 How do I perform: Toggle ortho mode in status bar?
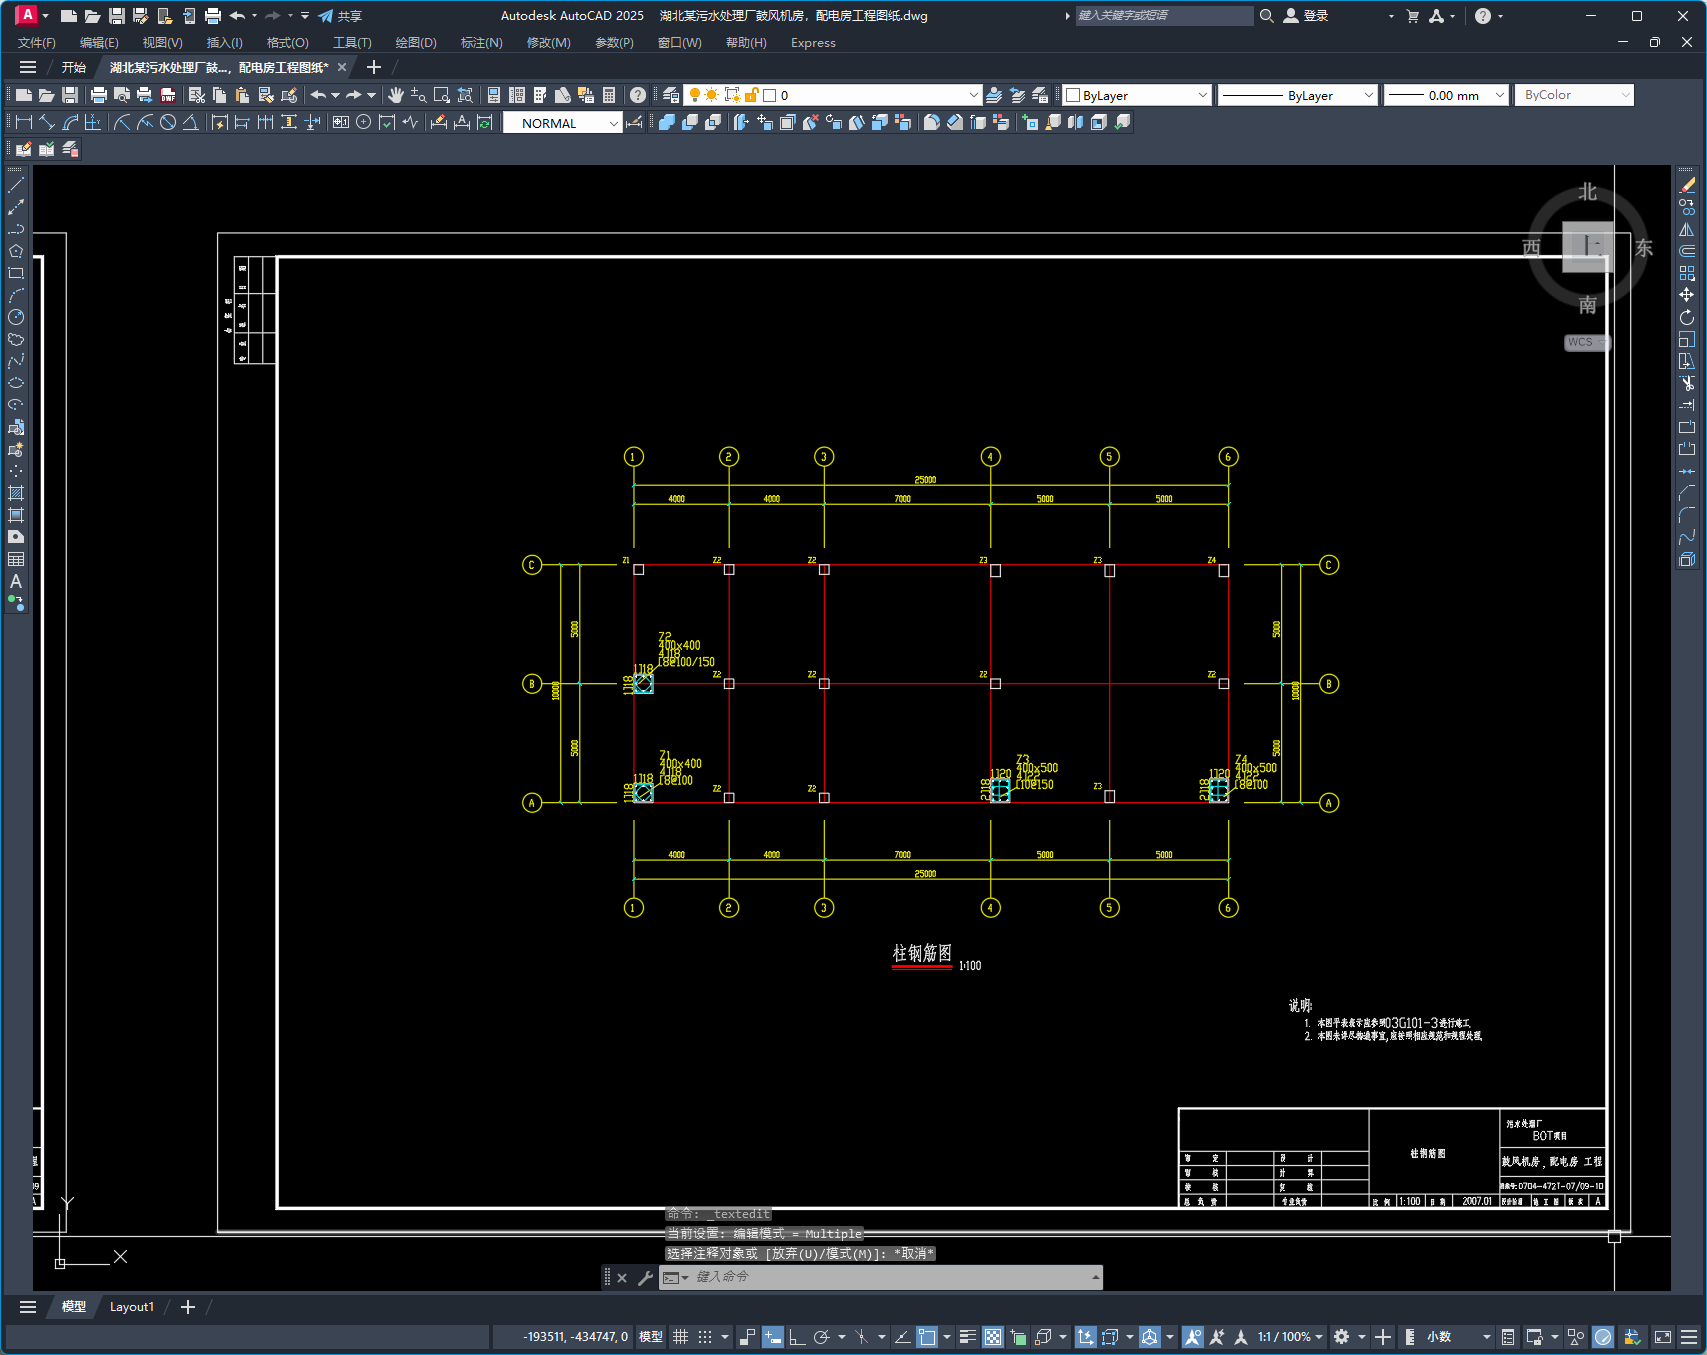797,1337
